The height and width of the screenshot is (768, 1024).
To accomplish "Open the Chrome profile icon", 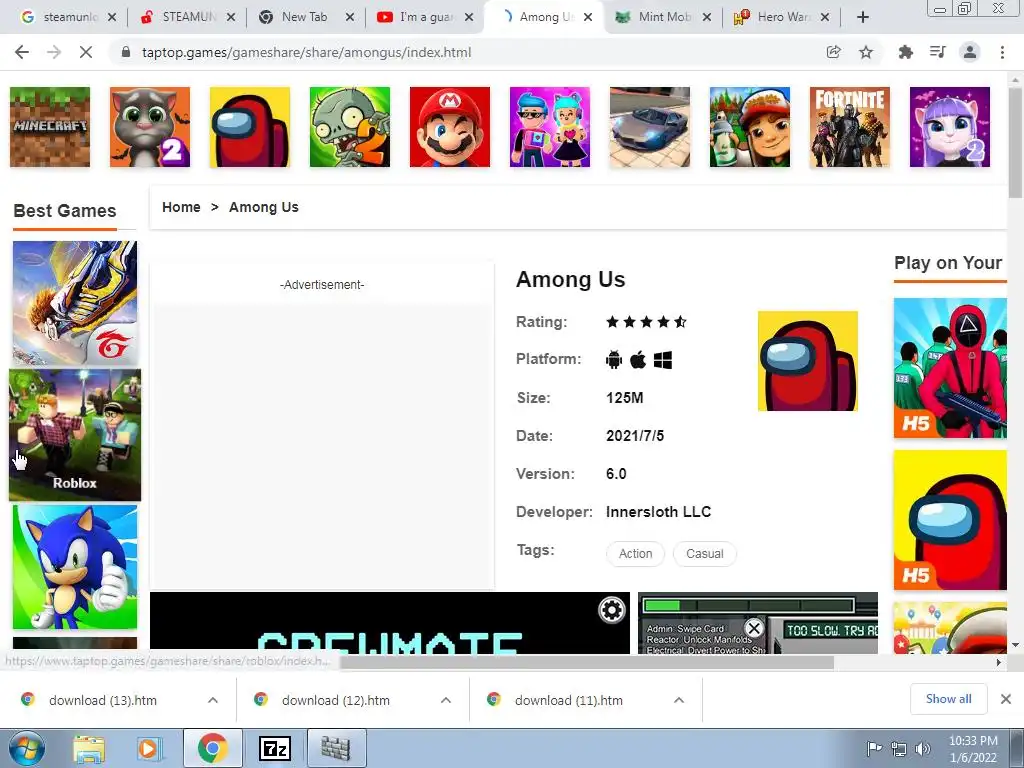I will click(970, 52).
